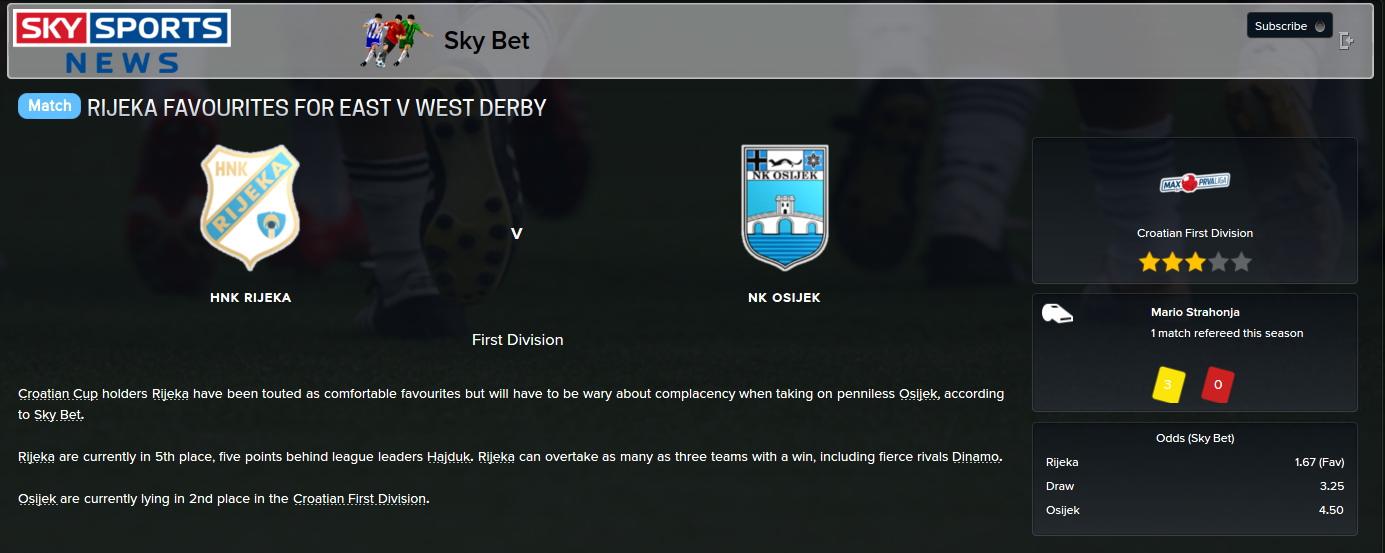Click the Sky Sports News logo

(x=121, y=42)
